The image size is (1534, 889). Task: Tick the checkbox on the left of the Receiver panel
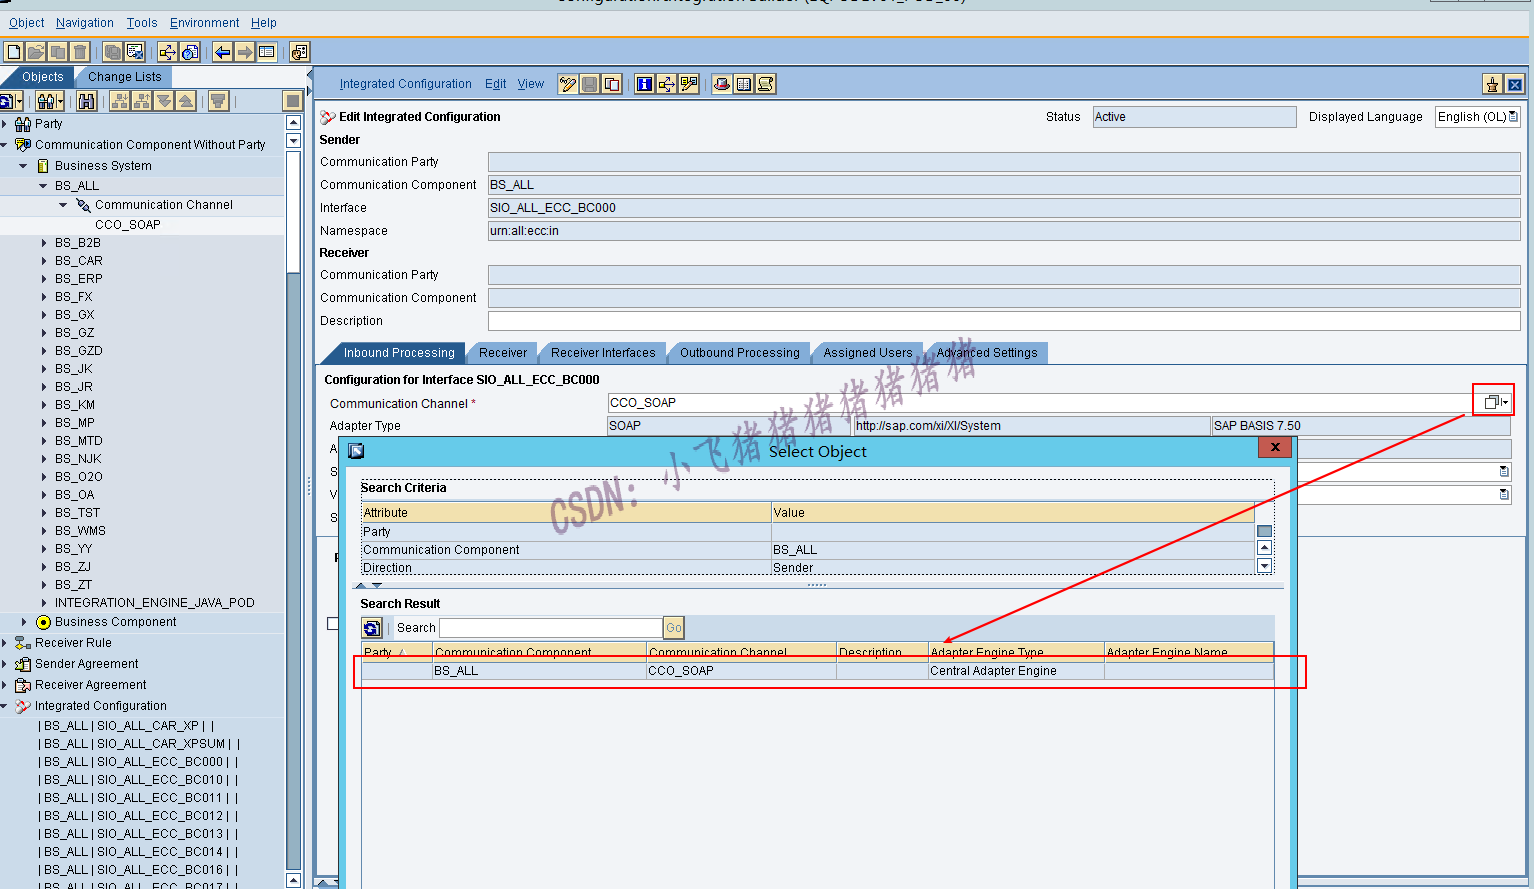point(331,622)
